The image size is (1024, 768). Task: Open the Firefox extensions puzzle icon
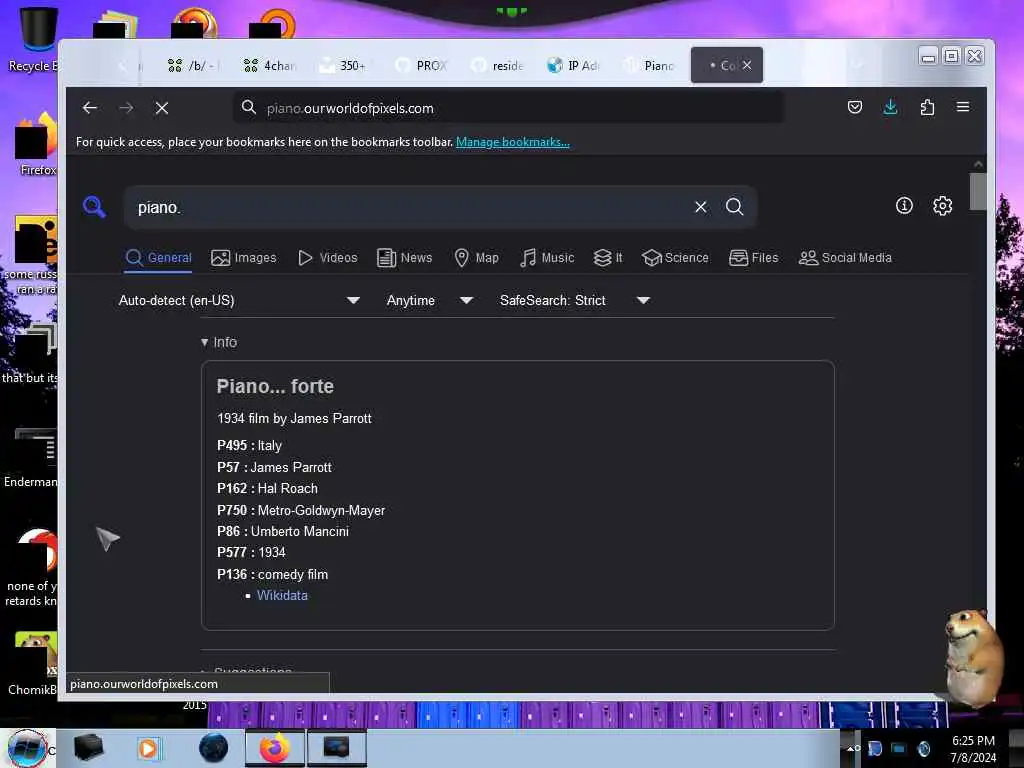927,107
